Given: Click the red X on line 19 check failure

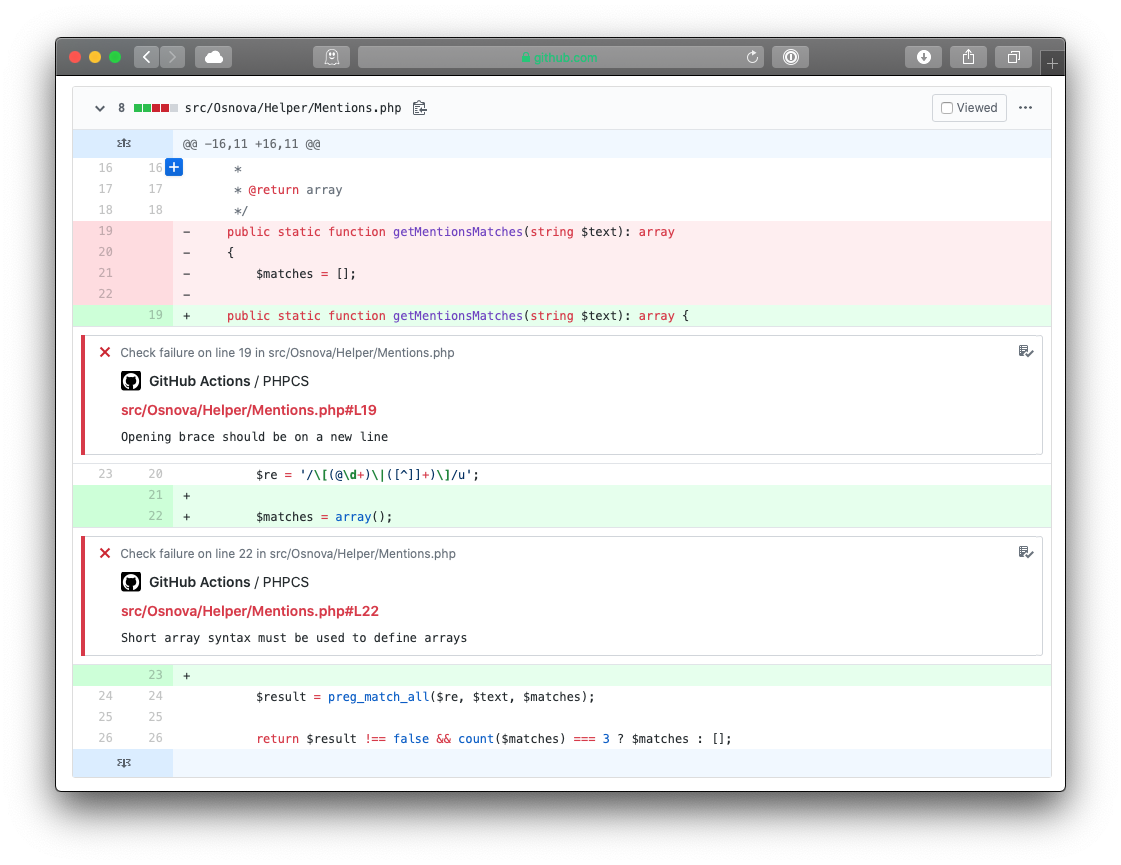Looking at the screenshot, I should tap(105, 352).
